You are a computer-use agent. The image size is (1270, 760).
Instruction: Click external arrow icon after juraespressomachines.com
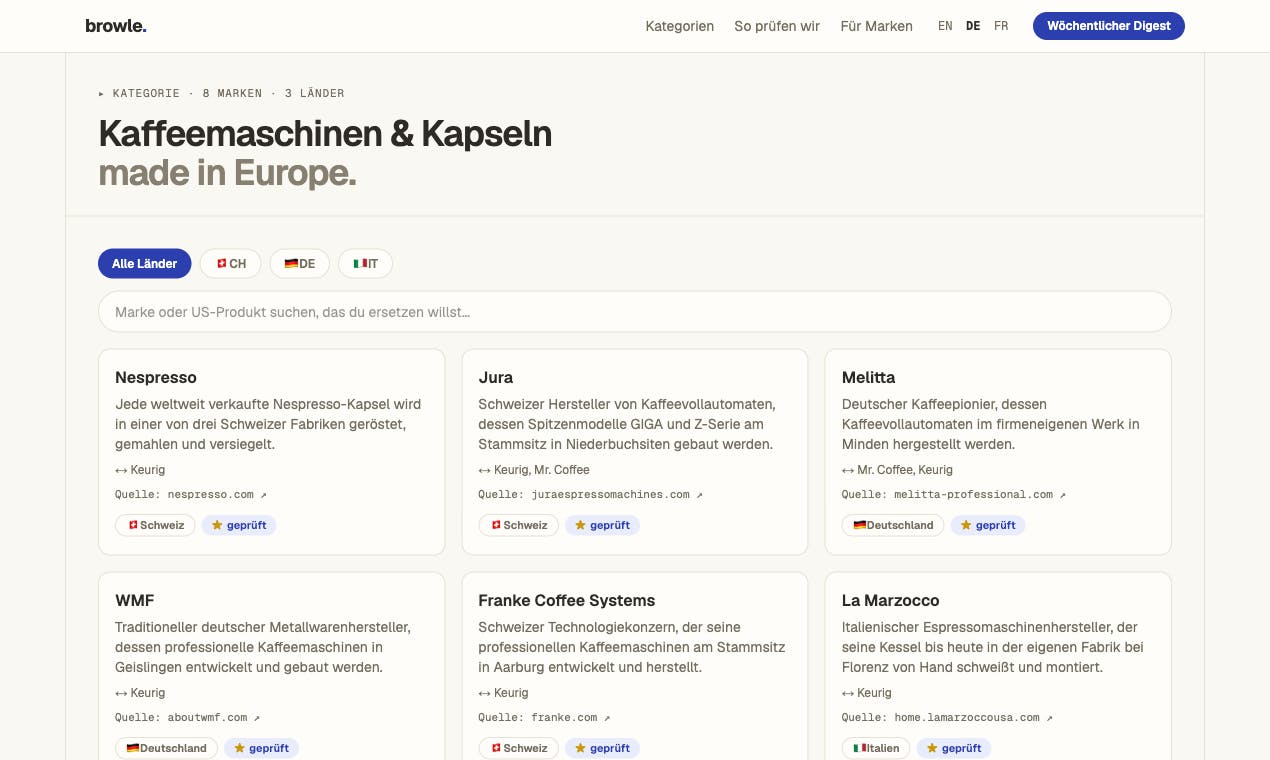pos(700,494)
